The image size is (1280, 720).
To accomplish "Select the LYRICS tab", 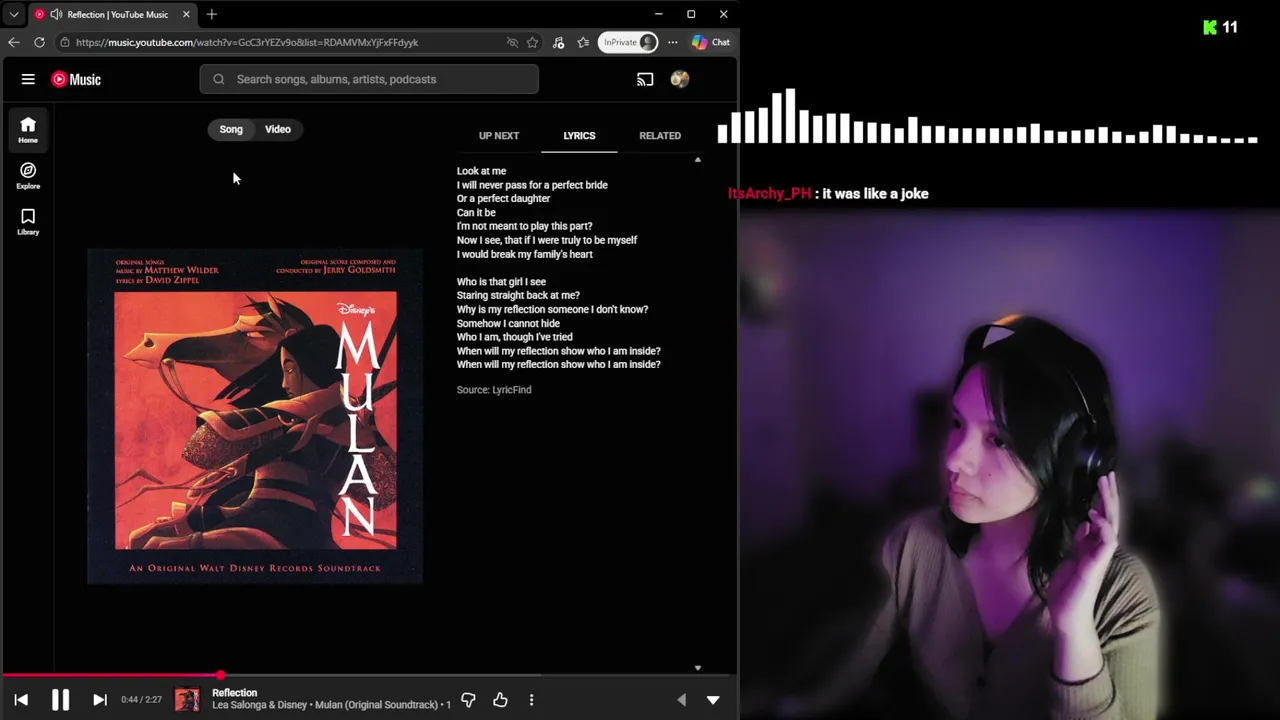I will [x=579, y=135].
